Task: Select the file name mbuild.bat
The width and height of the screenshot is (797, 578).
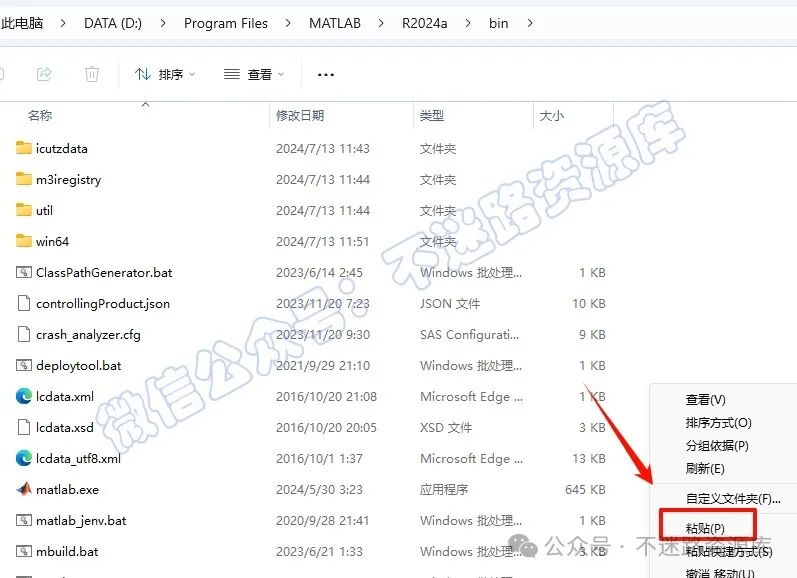Action: click(x=67, y=552)
